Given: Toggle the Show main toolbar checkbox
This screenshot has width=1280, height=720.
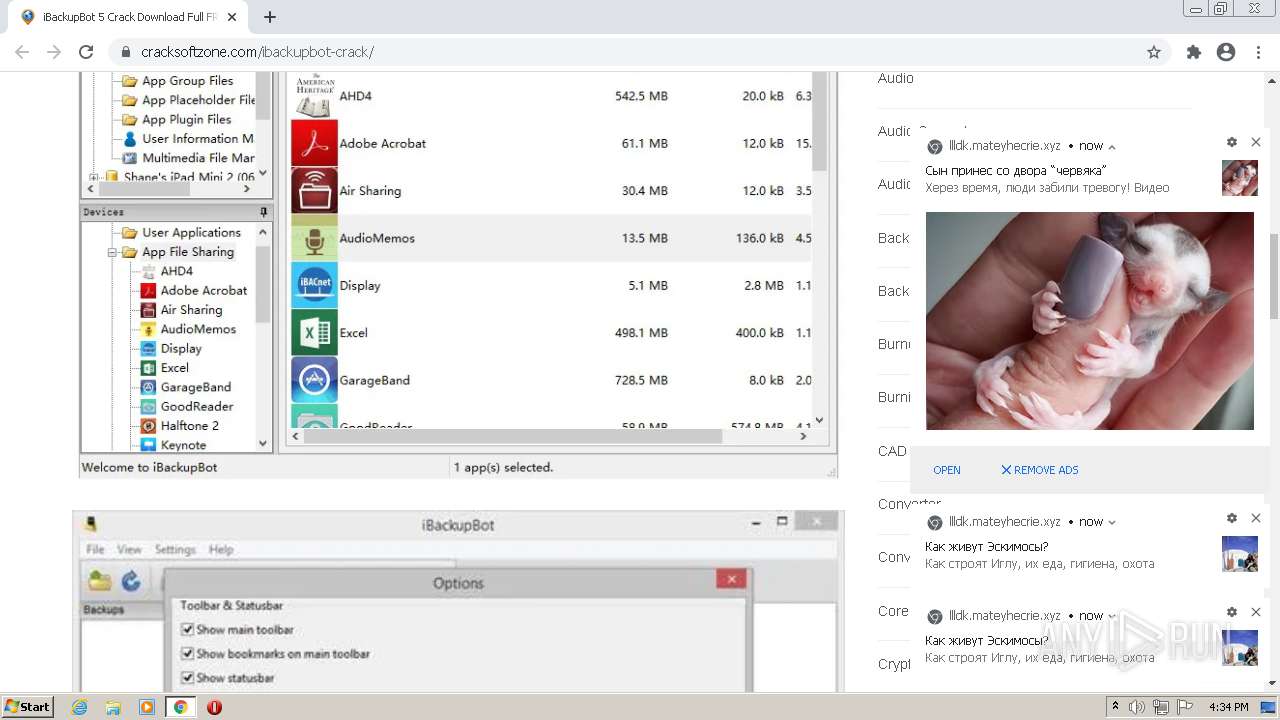Looking at the screenshot, I should pos(187,630).
